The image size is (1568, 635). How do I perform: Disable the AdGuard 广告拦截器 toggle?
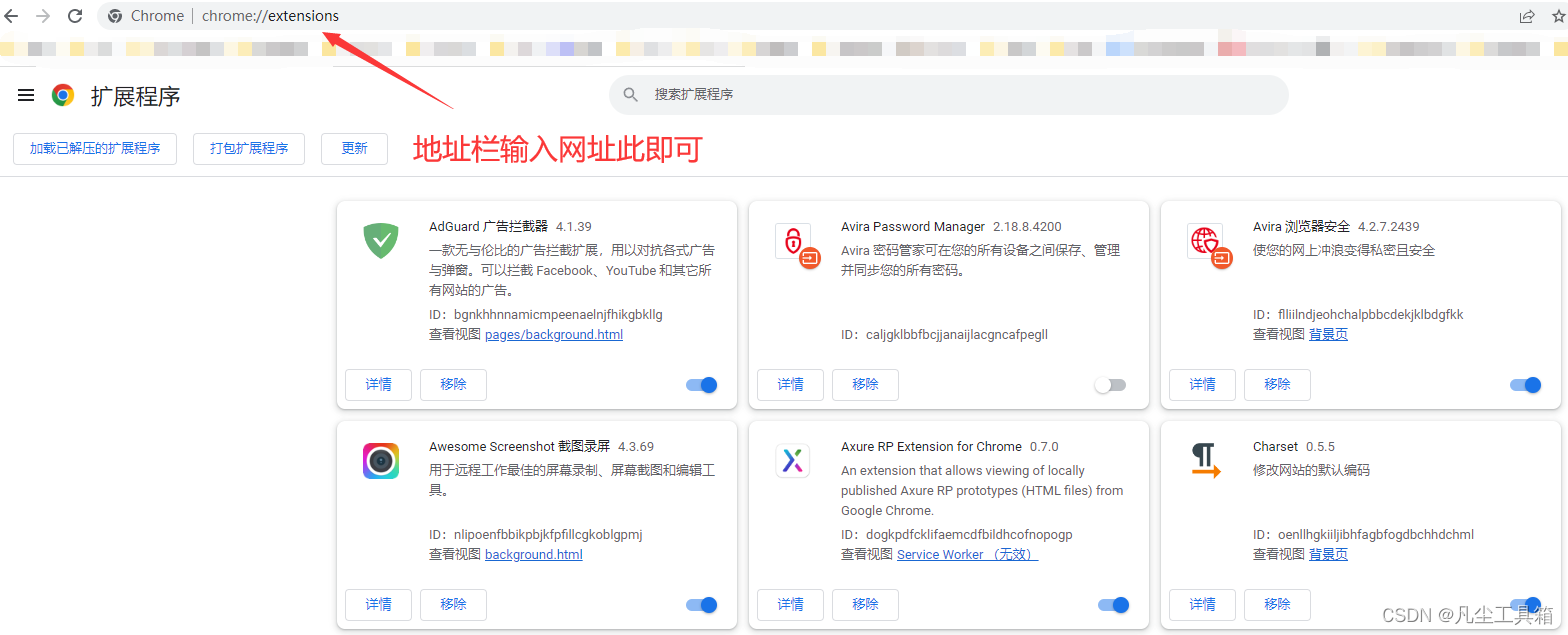[702, 385]
